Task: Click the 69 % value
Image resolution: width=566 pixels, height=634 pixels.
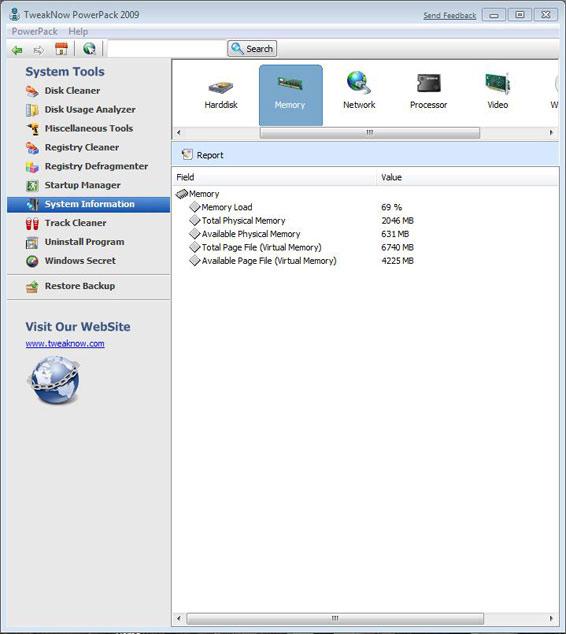Action: click(x=391, y=207)
